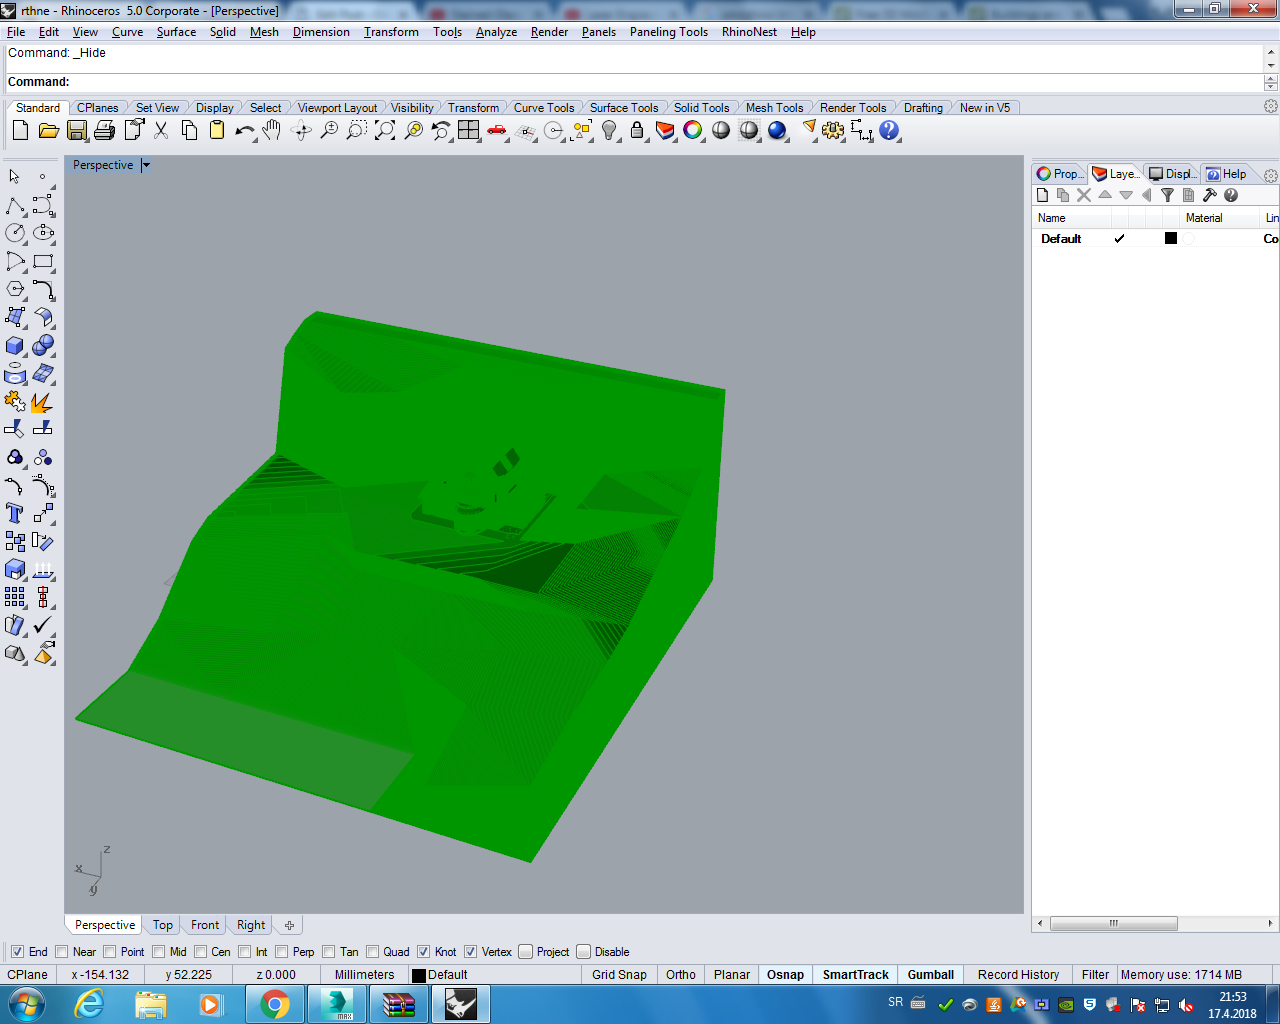
Task: Enable the Near osnap checkbox
Action: pos(62,952)
